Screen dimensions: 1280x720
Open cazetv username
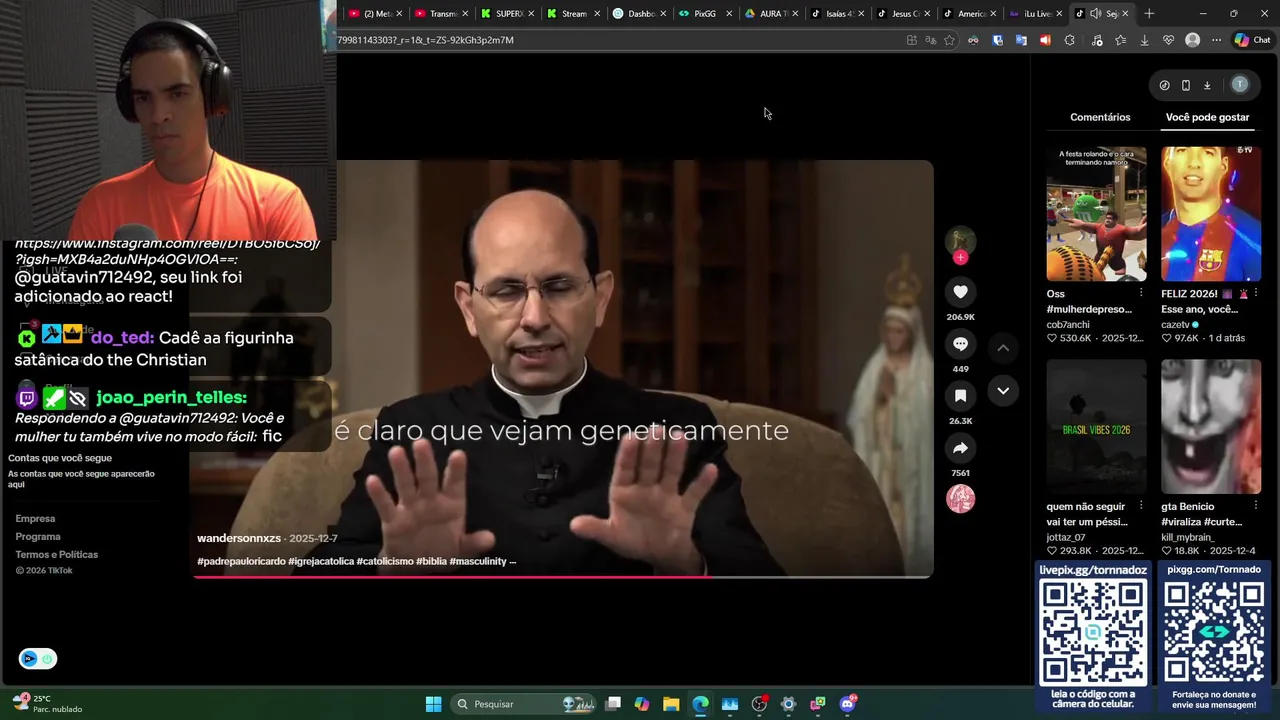(x=1175, y=325)
